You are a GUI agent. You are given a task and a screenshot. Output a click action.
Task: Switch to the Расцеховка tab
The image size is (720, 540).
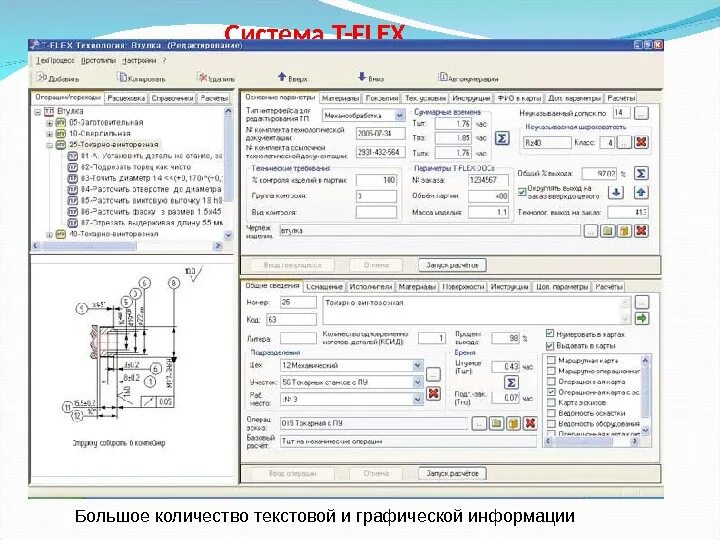coord(126,98)
